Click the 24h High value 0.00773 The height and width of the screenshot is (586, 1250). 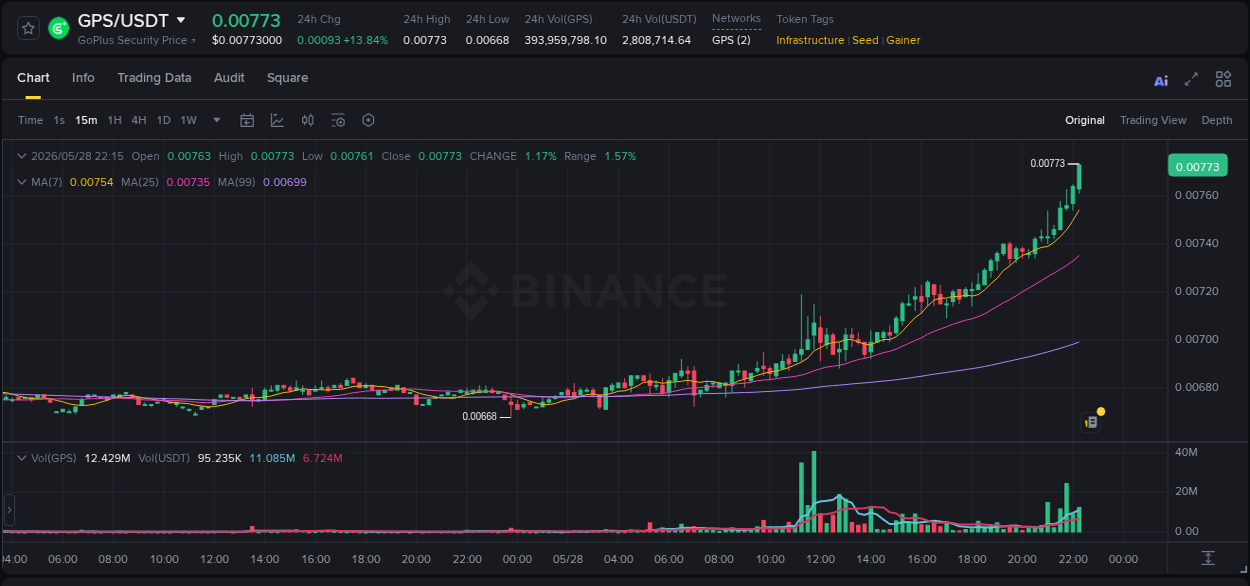(x=425, y=40)
